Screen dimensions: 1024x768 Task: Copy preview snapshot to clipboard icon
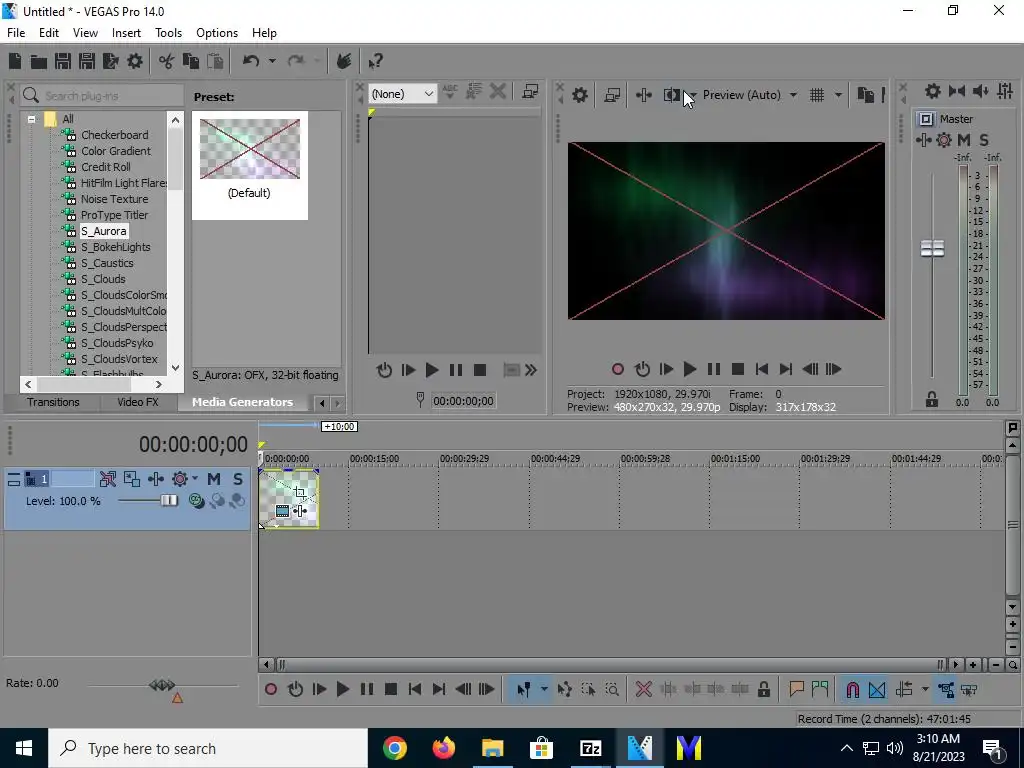(x=865, y=95)
